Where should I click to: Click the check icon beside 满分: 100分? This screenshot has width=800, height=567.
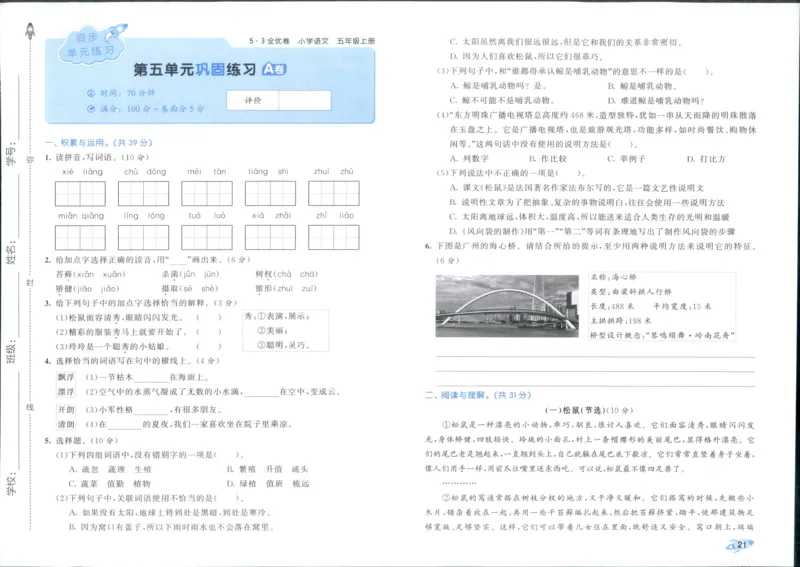[91, 109]
